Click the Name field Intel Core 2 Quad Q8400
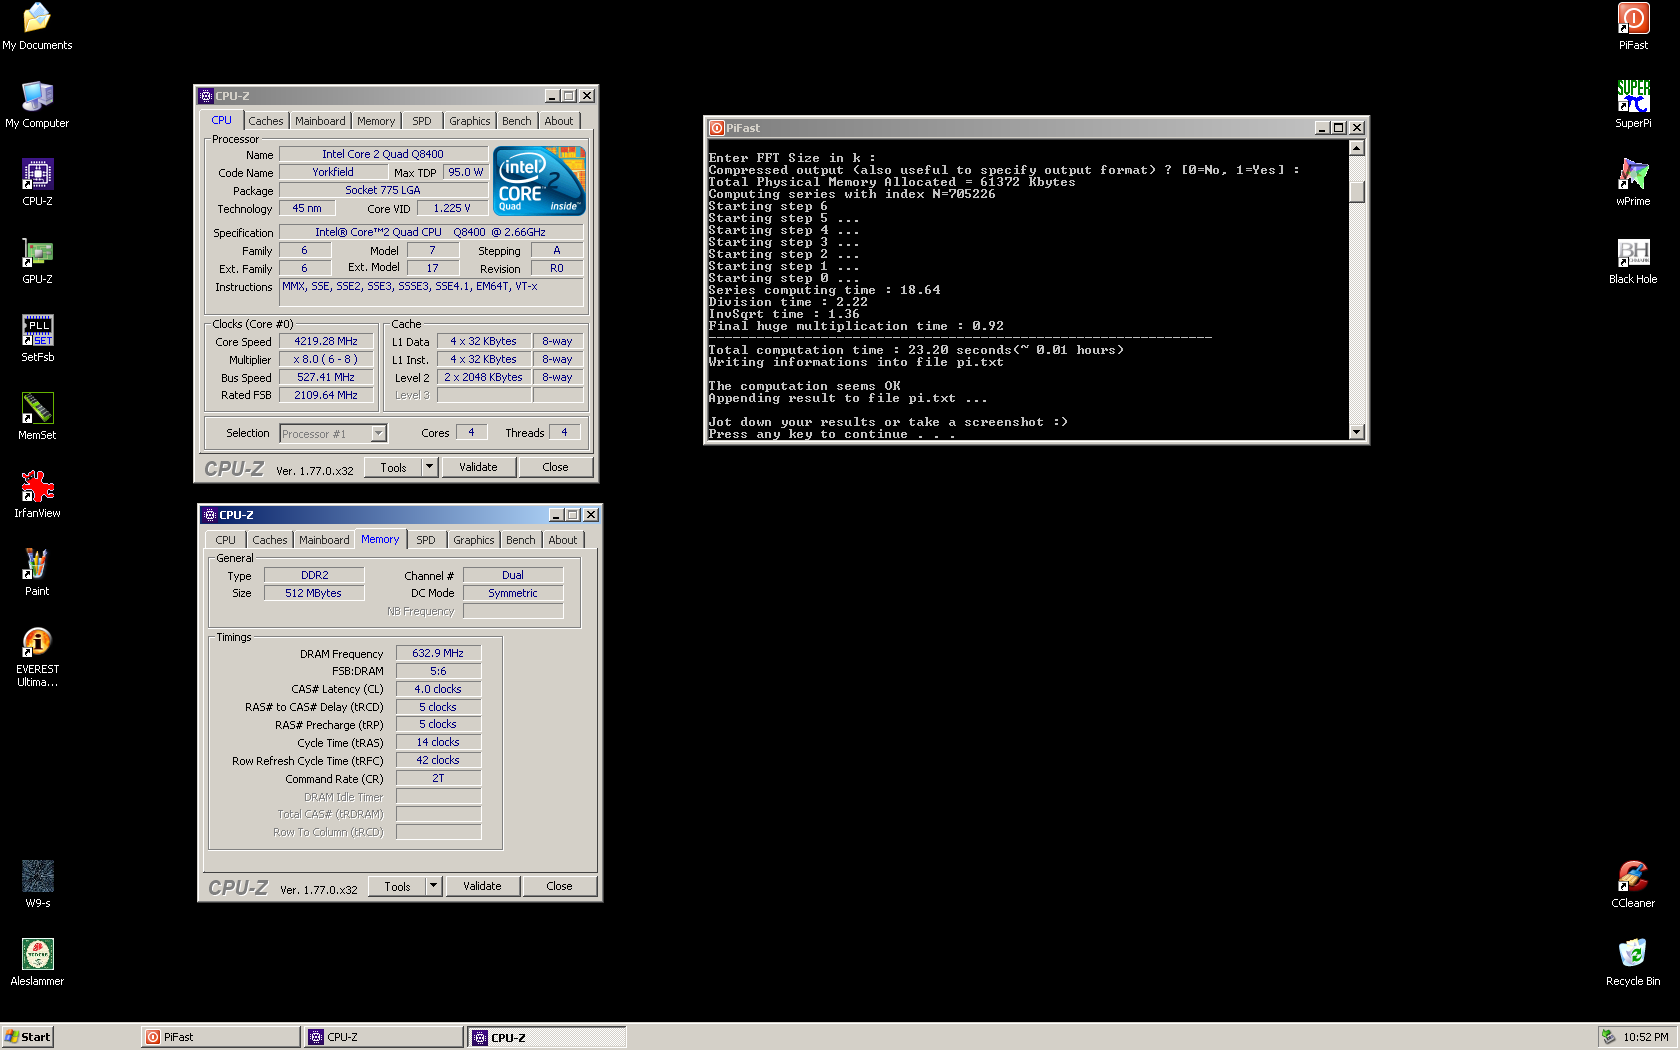The image size is (1680, 1050). click(x=383, y=154)
